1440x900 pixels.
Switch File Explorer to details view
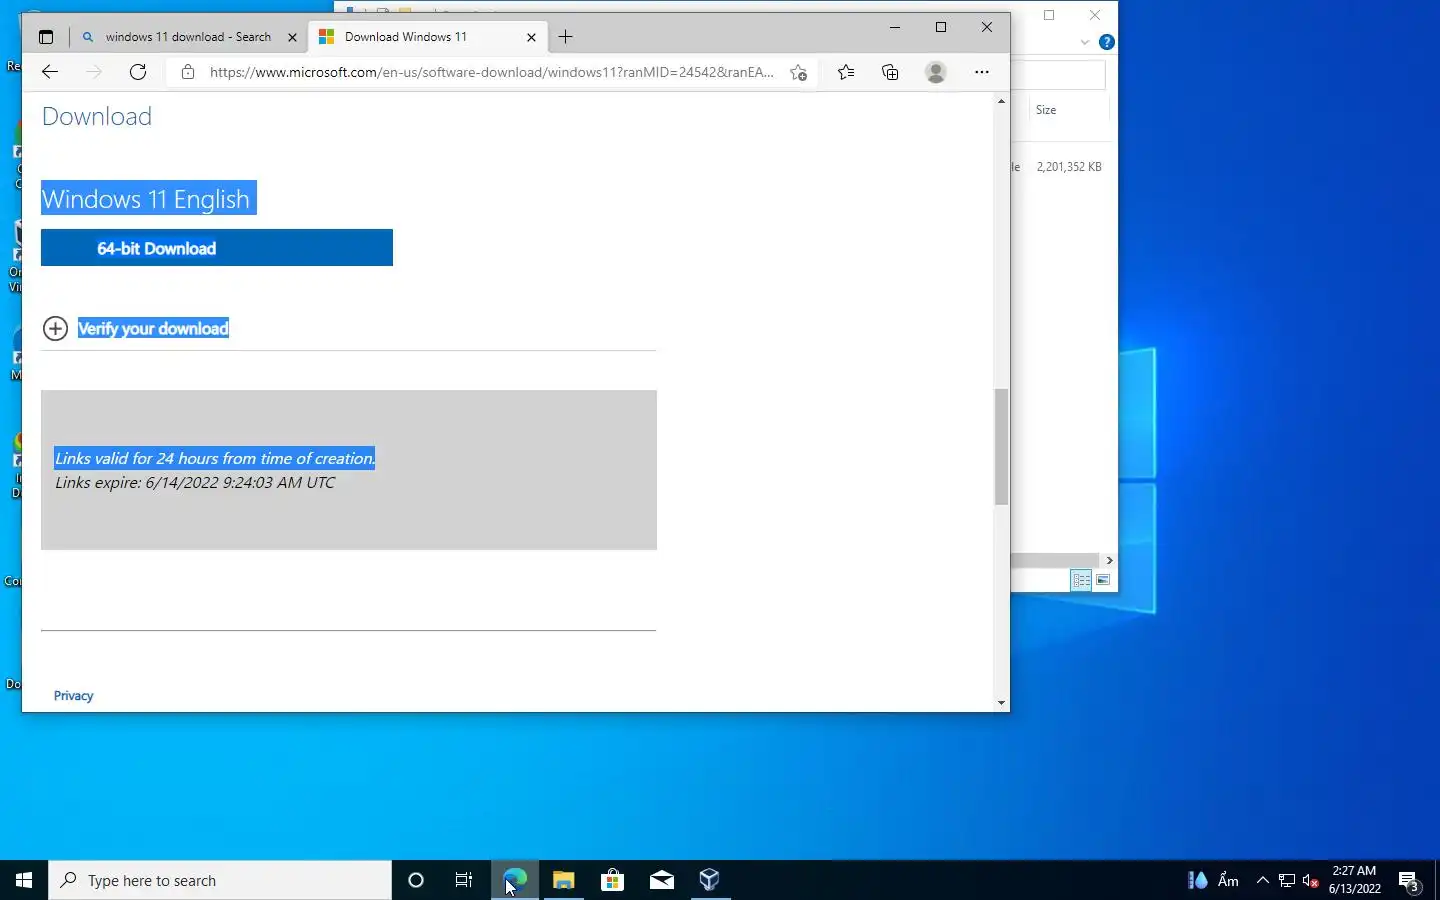click(x=1081, y=580)
